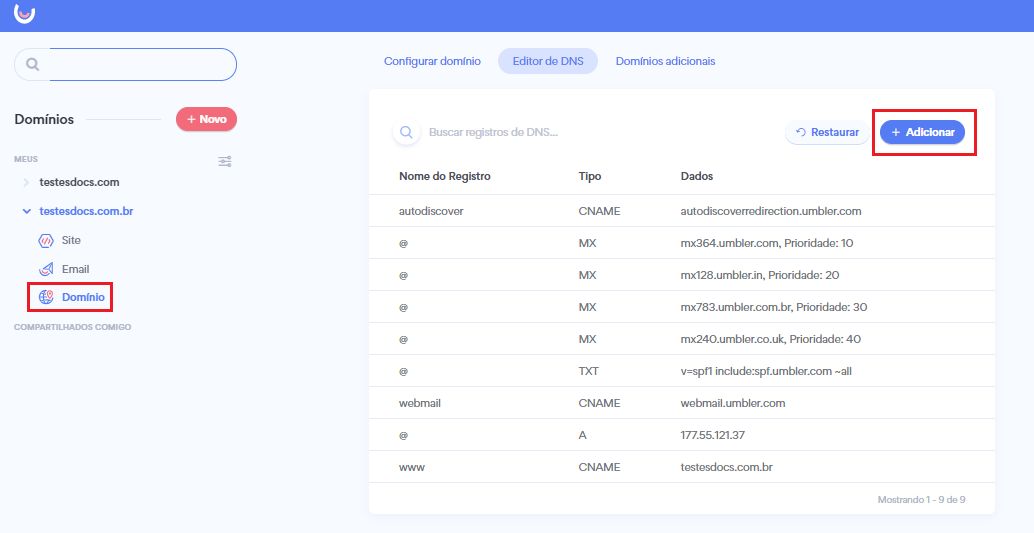
Task: Click Adicionar to add DNS record
Action: (x=922, y=132)
